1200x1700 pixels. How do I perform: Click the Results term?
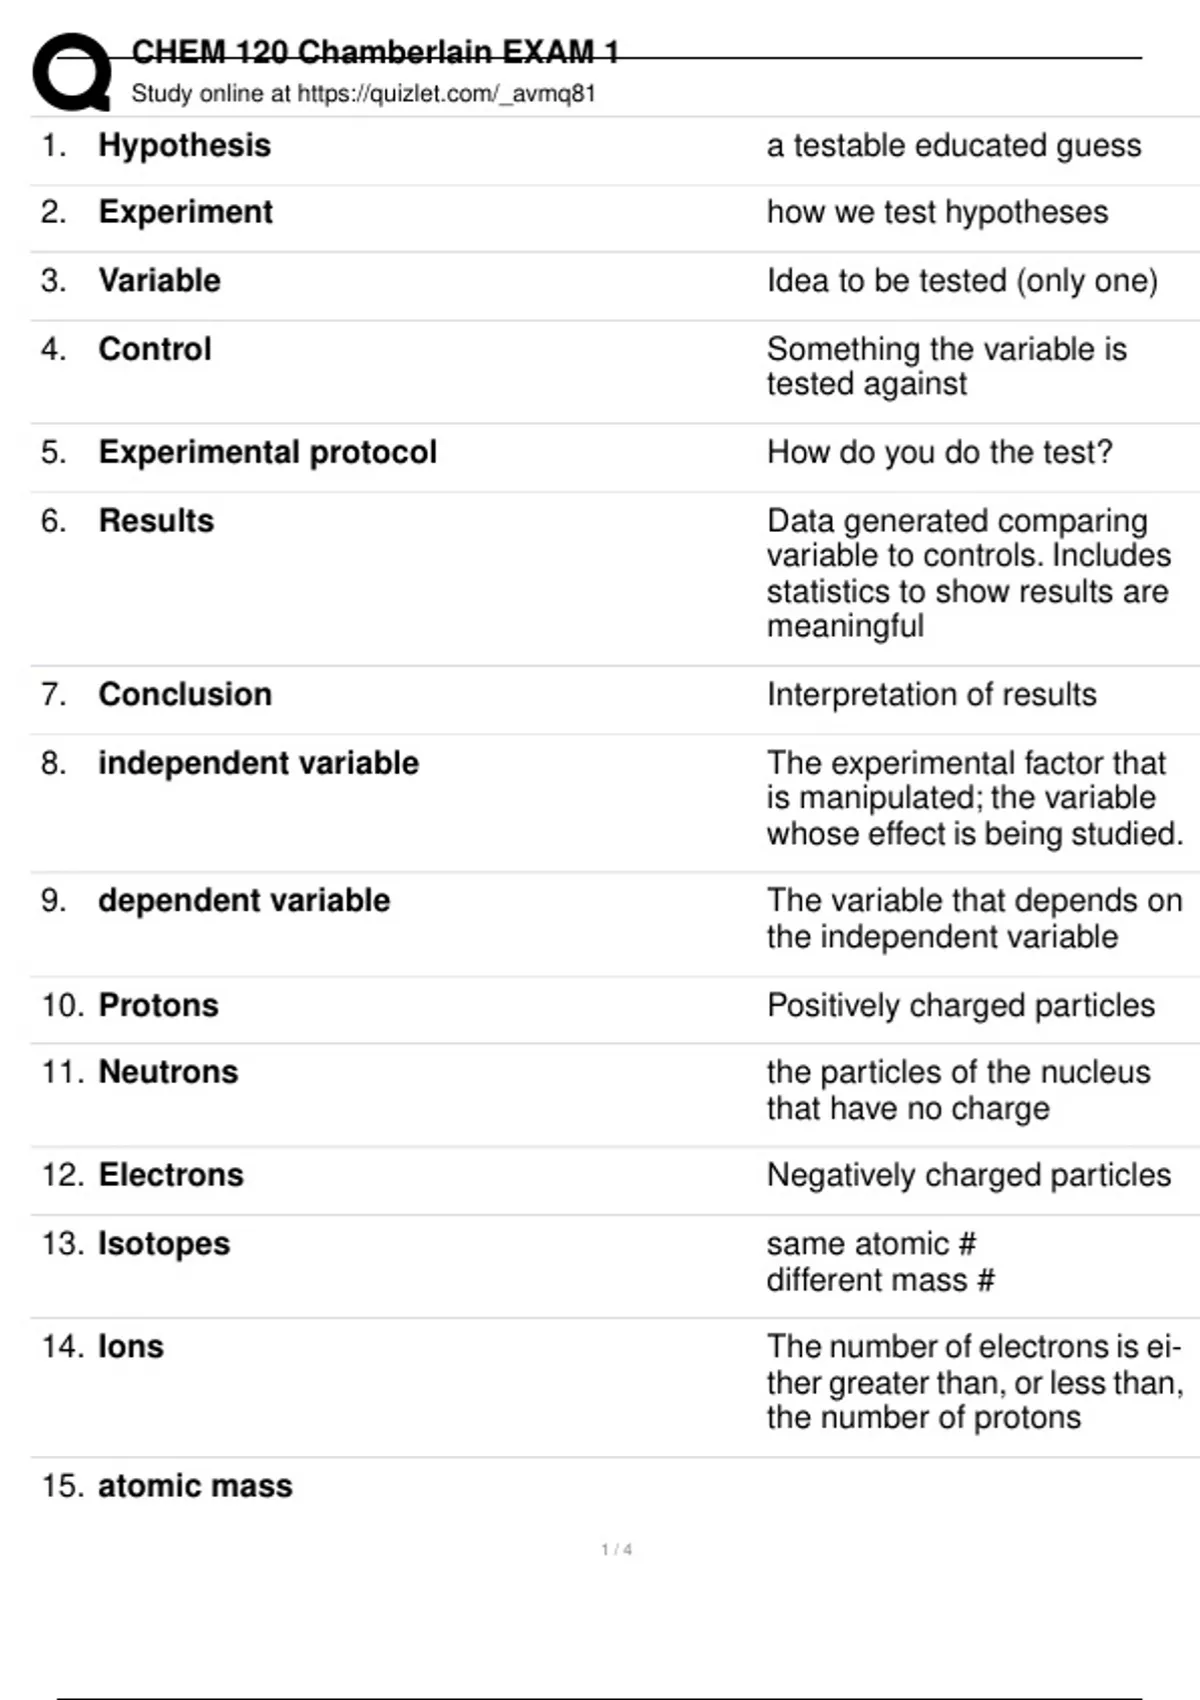[x=156, y=521]
